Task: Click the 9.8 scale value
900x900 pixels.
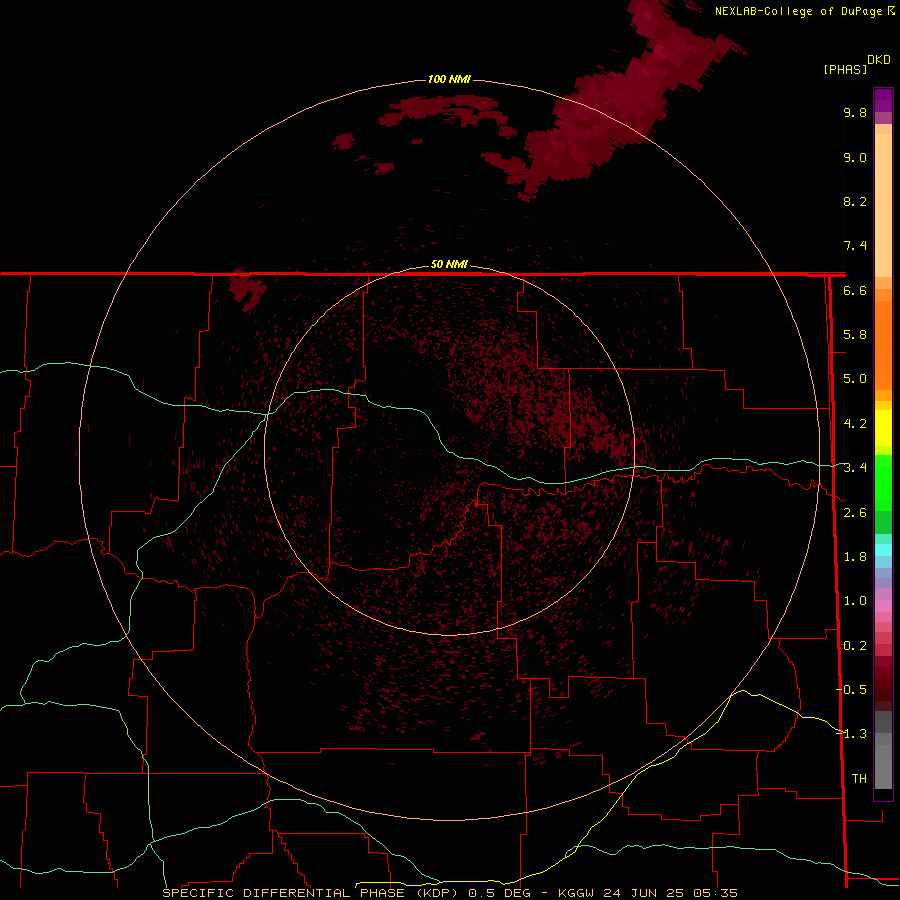Action: [x=855, y=112]
